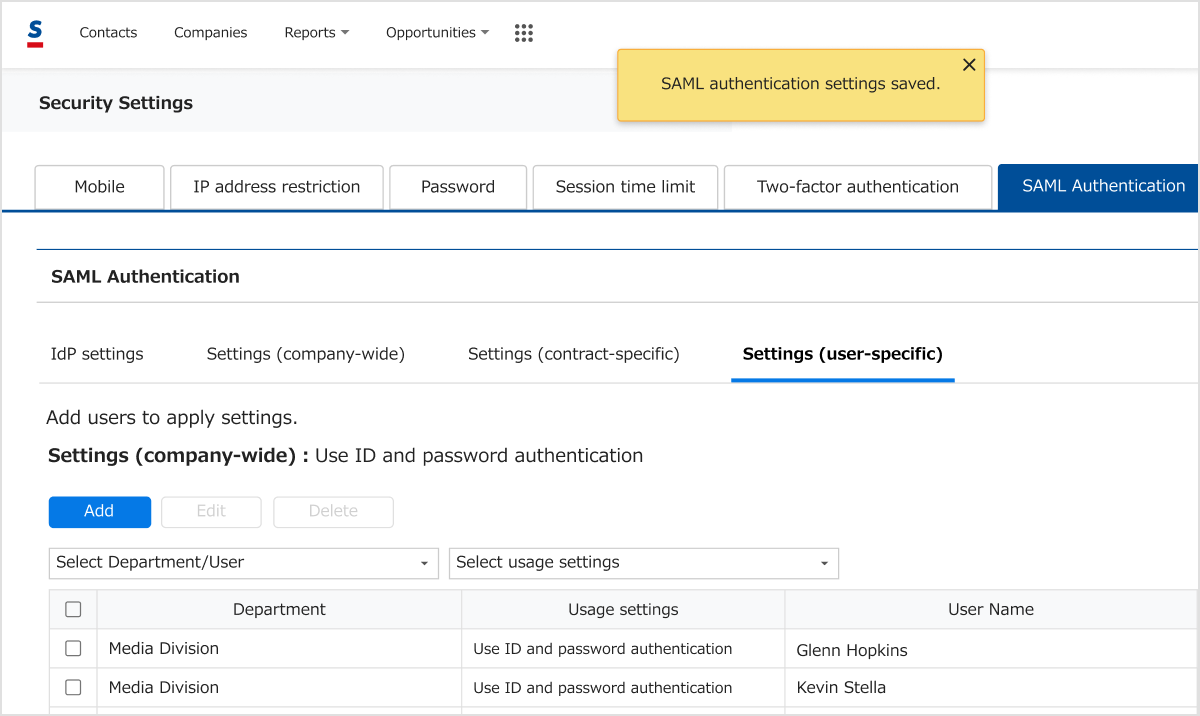The height and width of the screenshot is (716, 1200).
Task: Switch to the Password tab
Action: [x=458, y=187]
